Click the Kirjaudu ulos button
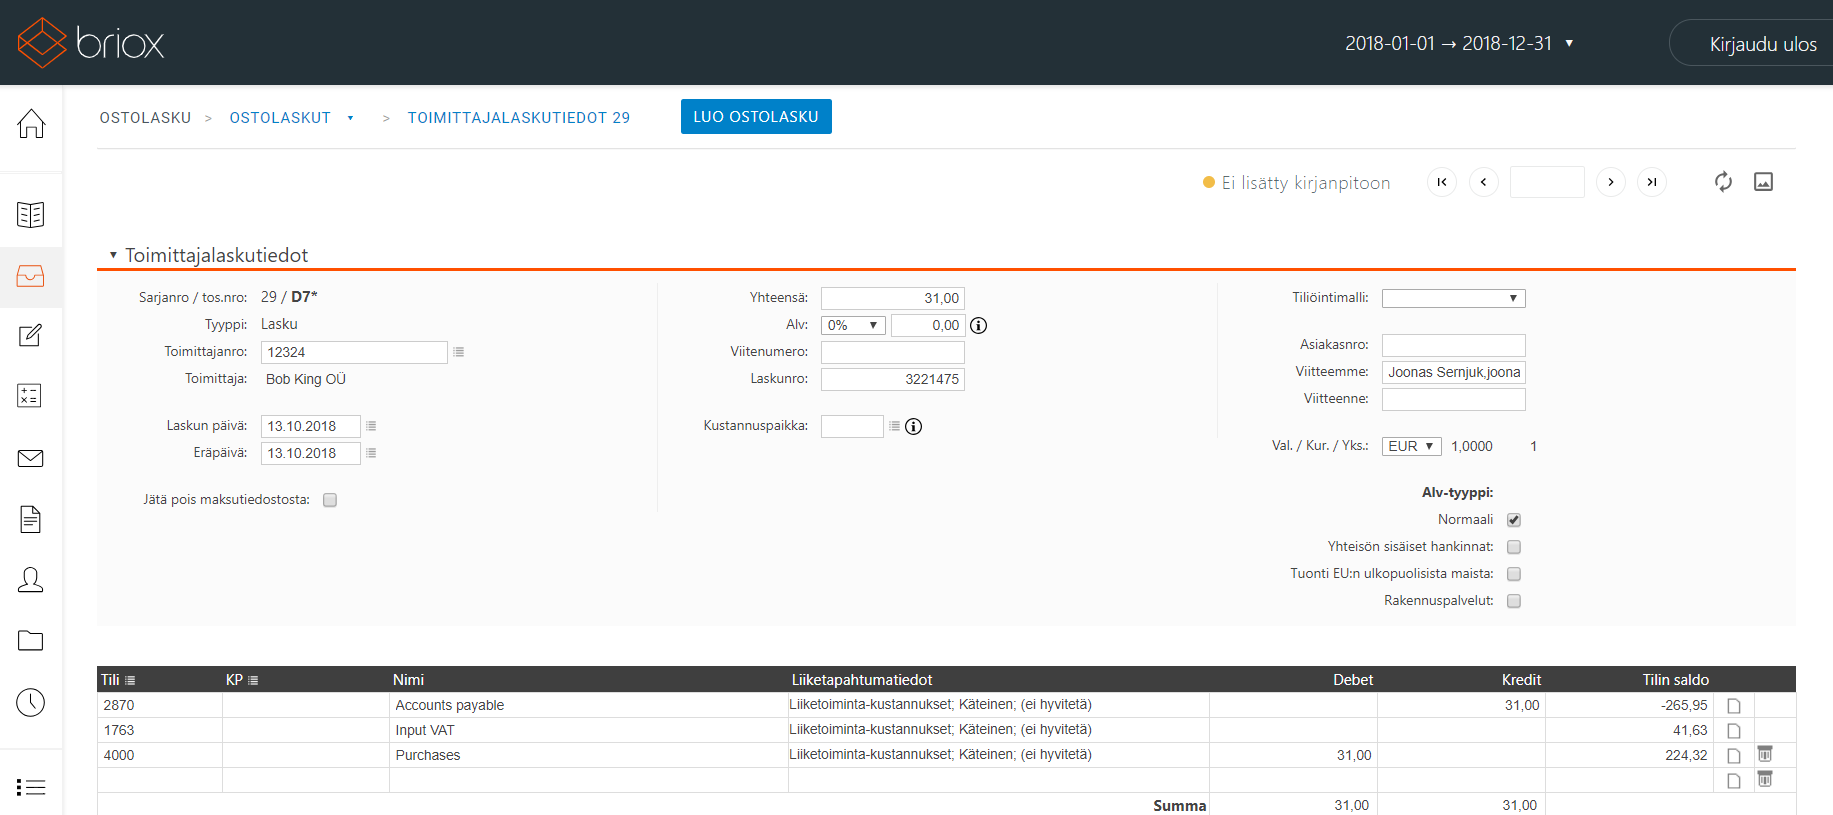1833x815 pixels. pos(1762,44)
